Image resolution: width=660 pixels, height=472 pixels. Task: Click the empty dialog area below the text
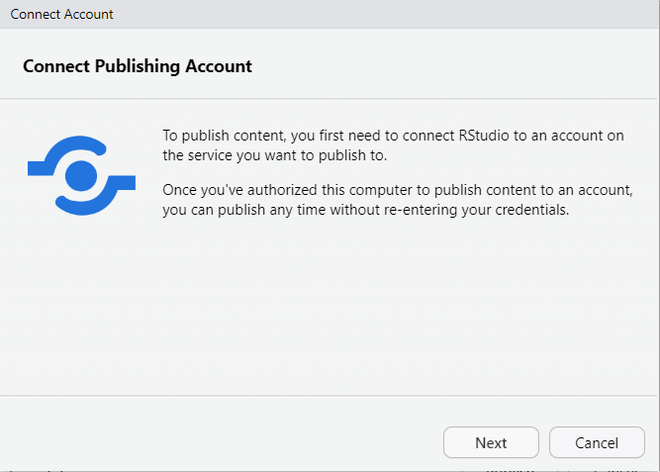330,310
